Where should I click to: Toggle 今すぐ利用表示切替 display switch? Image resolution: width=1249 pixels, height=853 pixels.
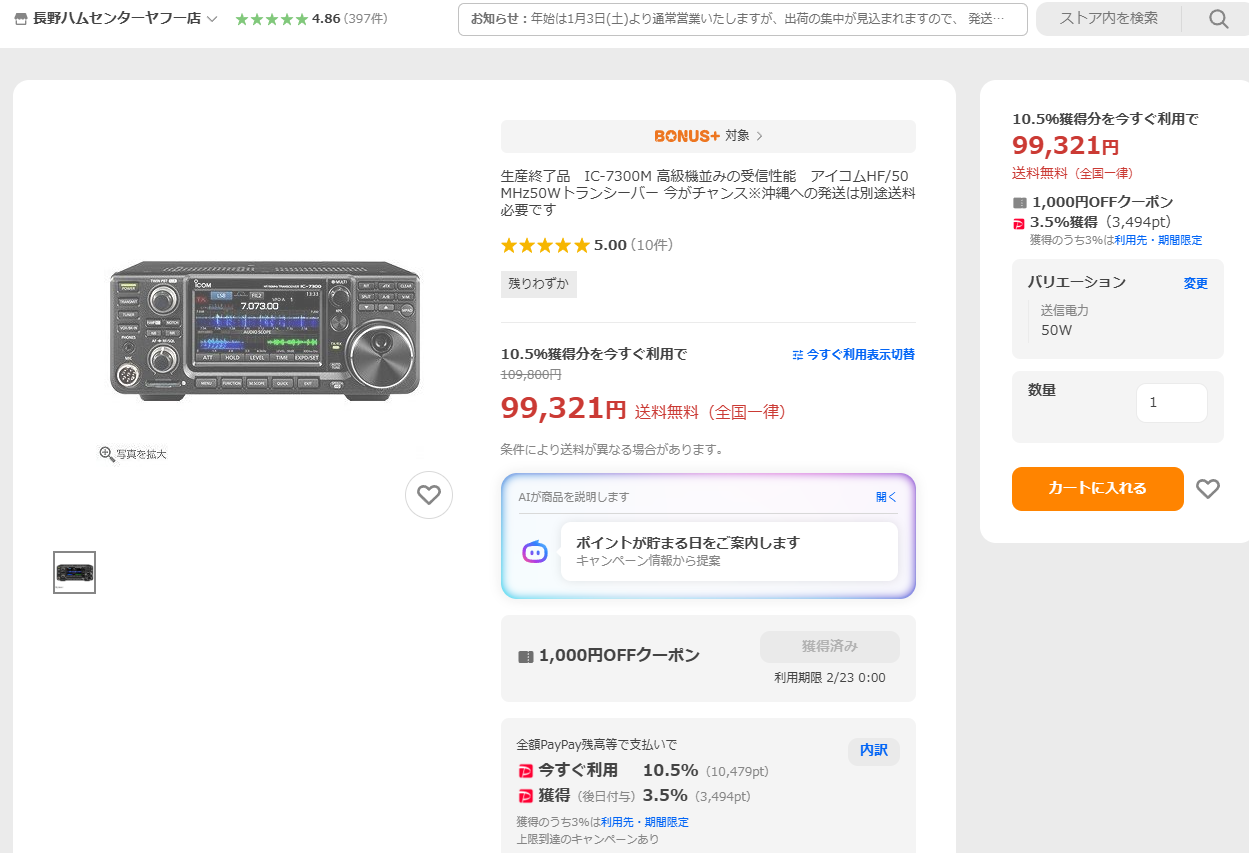(x=852, y=354)
